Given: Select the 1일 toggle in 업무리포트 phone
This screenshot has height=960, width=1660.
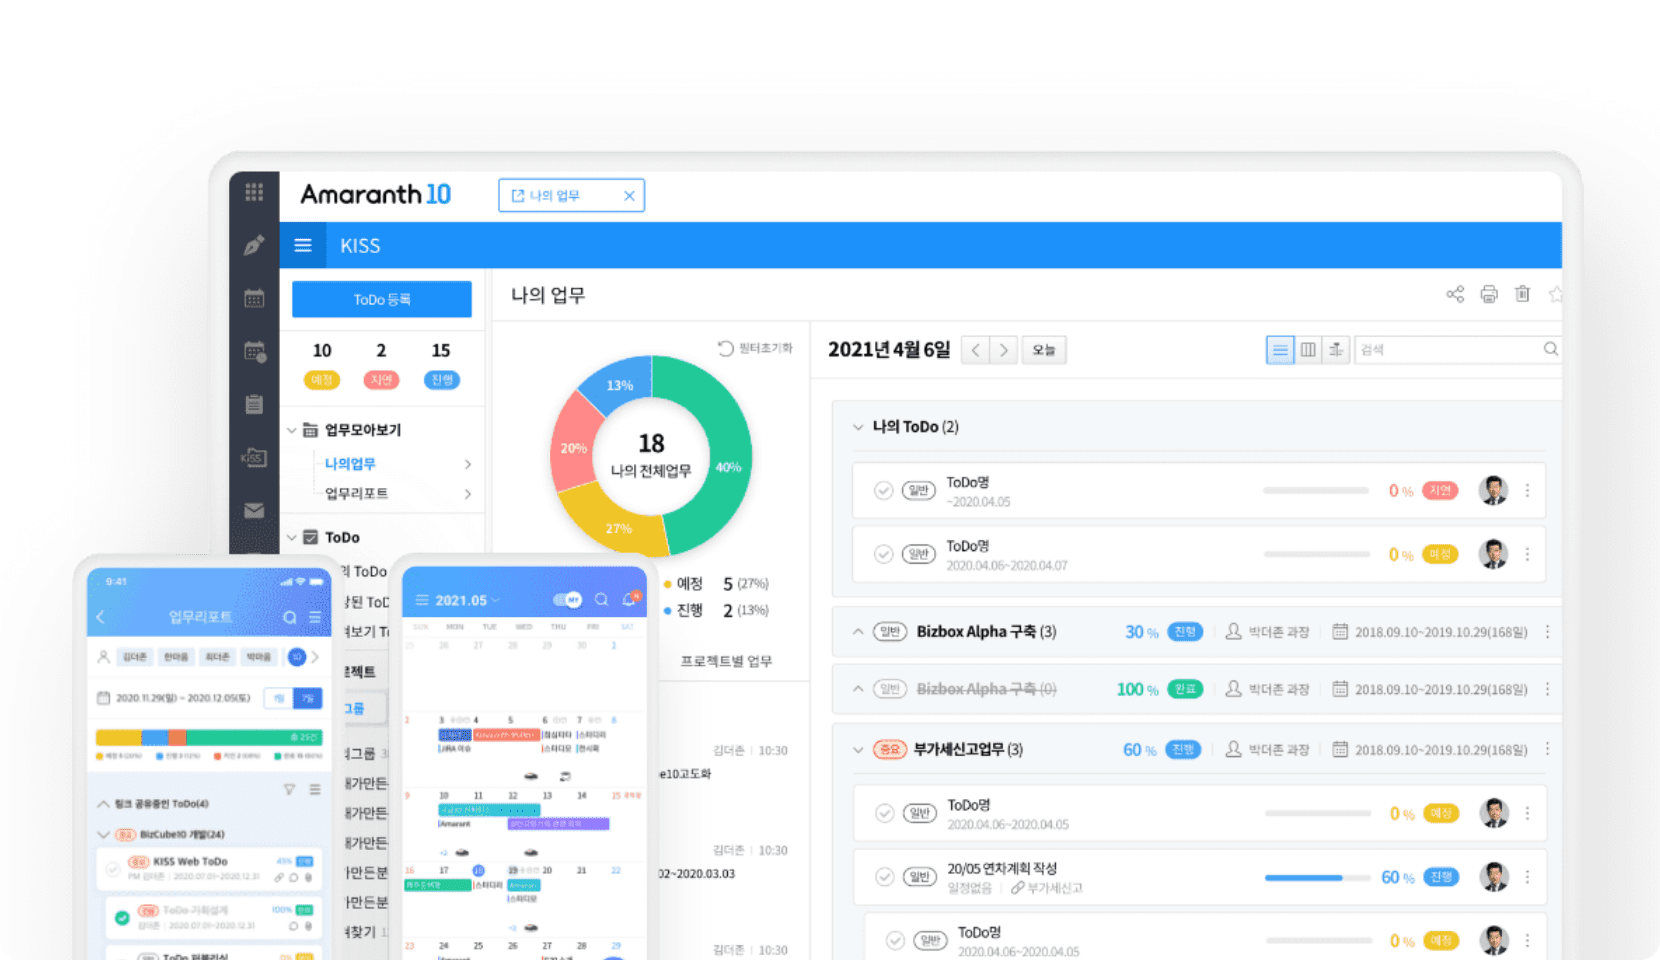Looking at the screenshot, I should tap(278, 698).
